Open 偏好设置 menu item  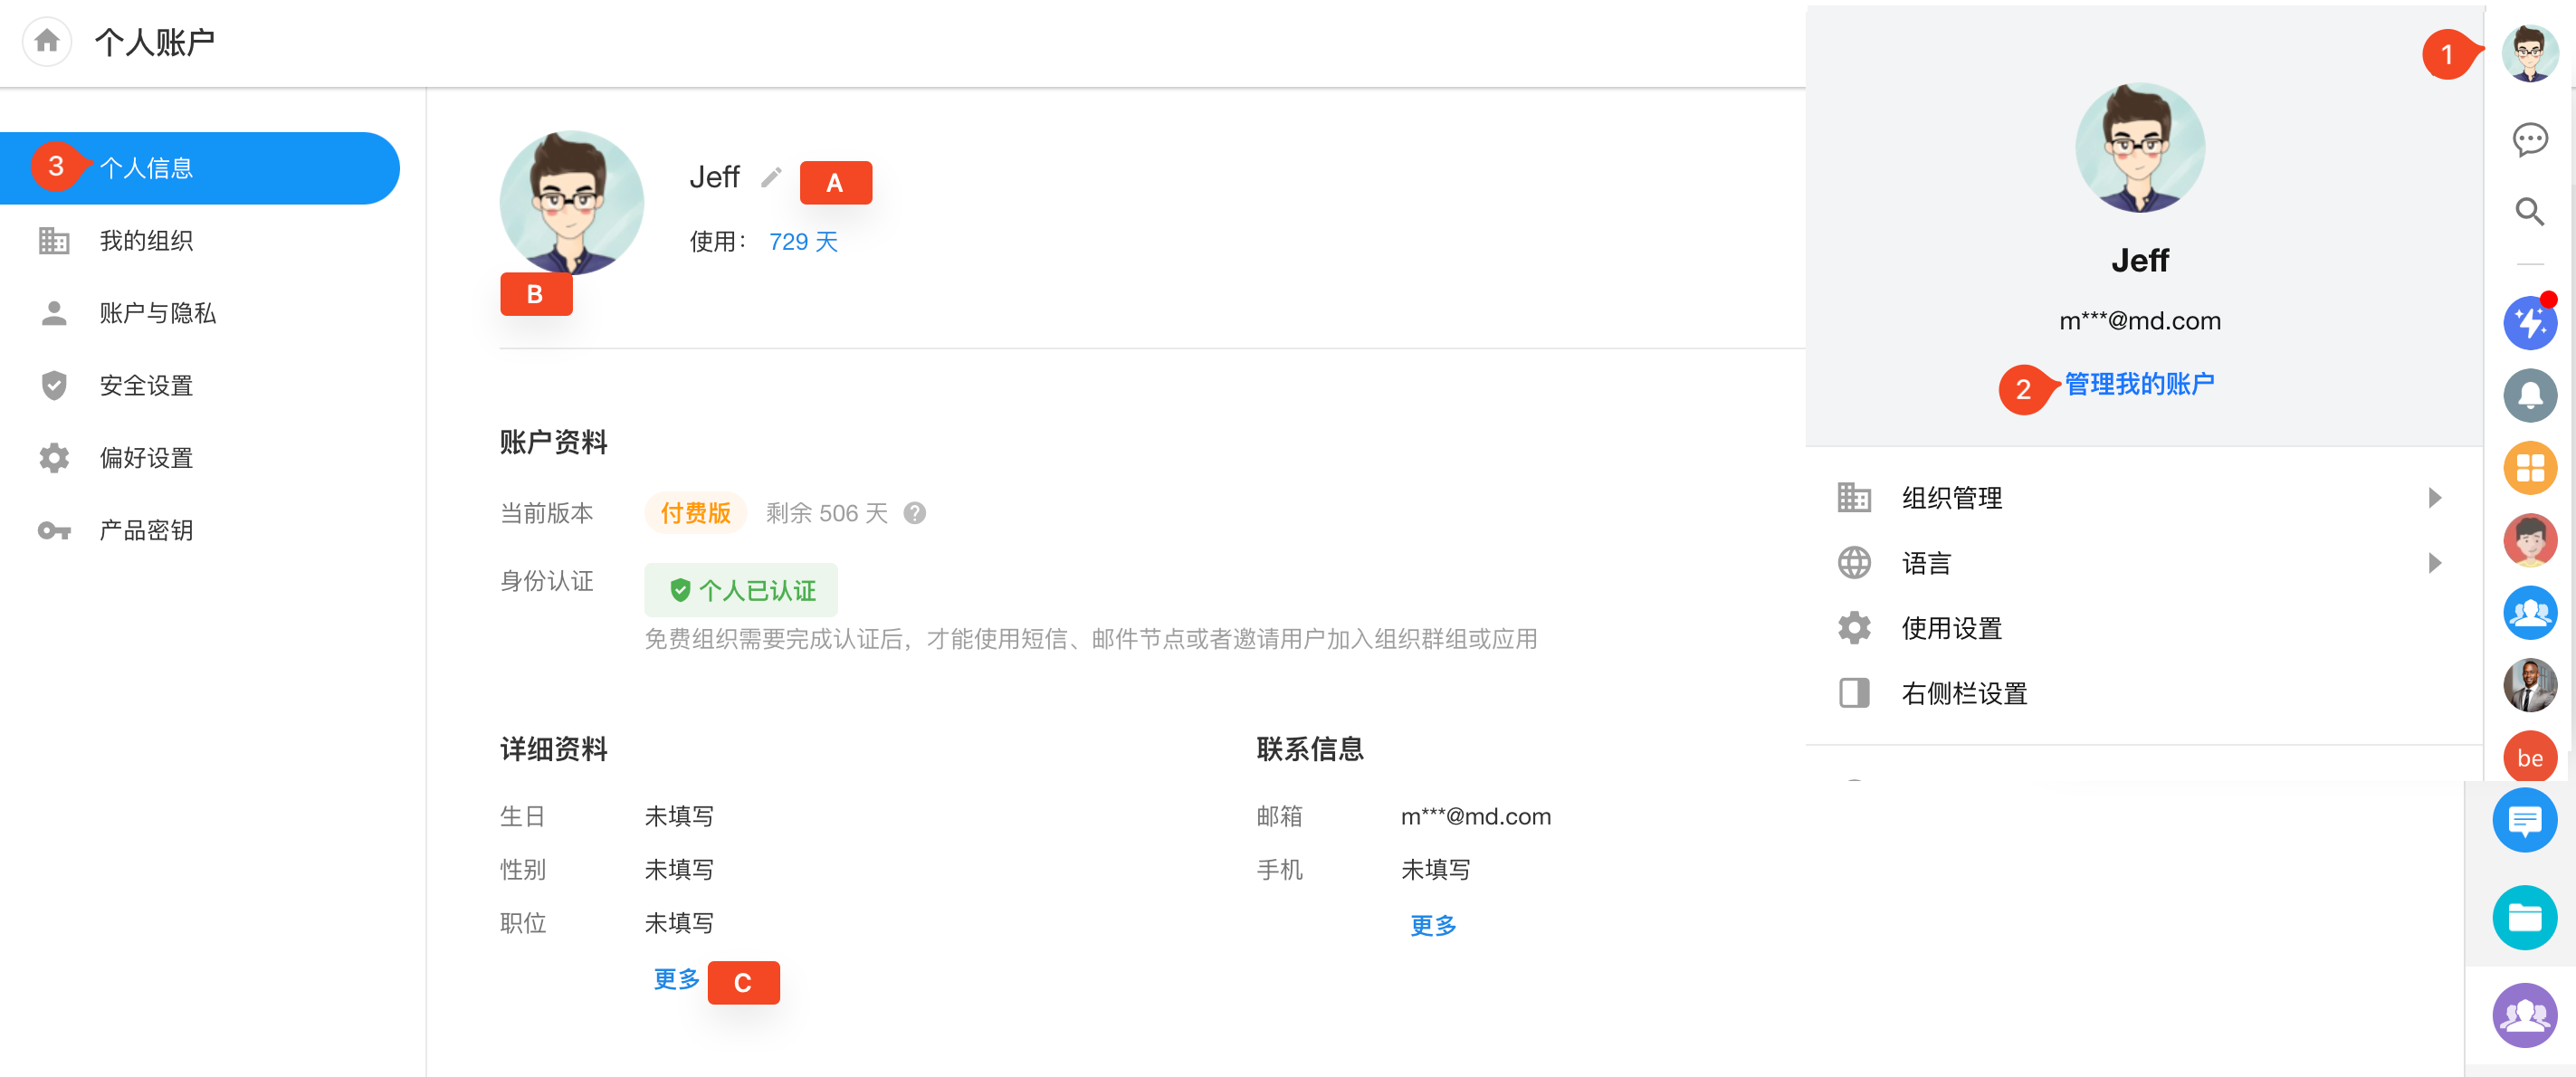pyautogui.click(x=200, y=458)
